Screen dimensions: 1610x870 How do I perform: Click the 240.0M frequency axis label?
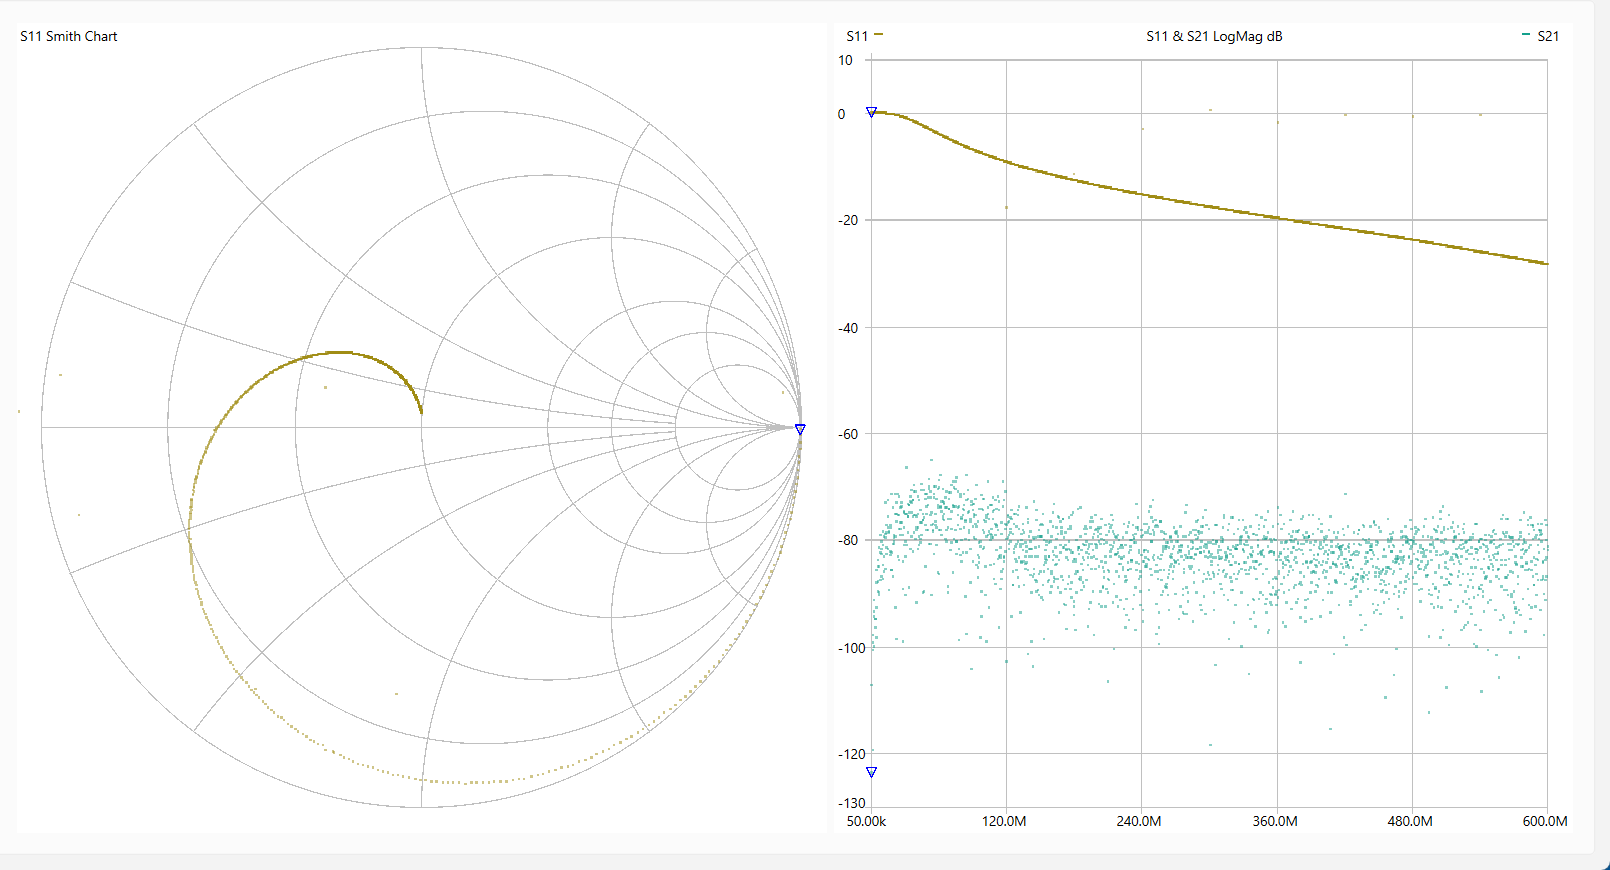click(1139, 821)
